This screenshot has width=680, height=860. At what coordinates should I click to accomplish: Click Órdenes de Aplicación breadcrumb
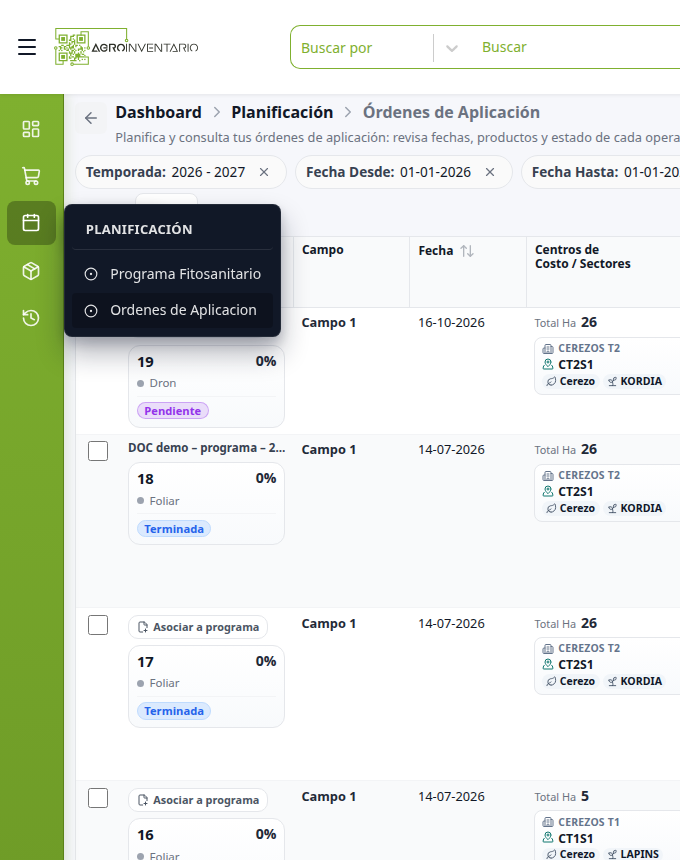[451, 112]
